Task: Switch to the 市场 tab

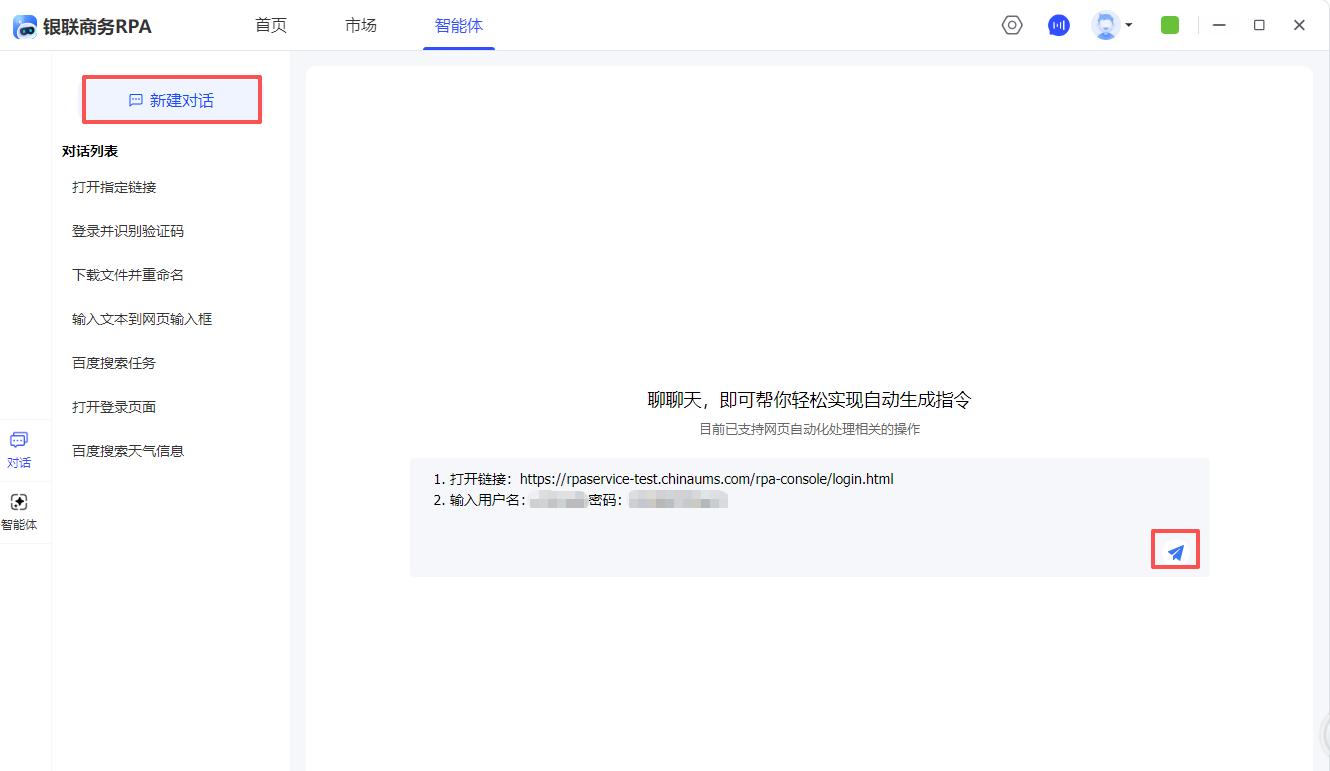Action: pos(361,26)
